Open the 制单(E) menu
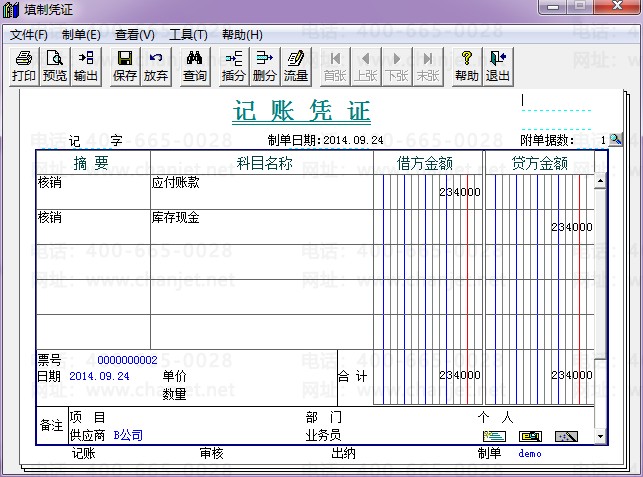The width and height of the screenshot is (643, 477). pos(81,35)
